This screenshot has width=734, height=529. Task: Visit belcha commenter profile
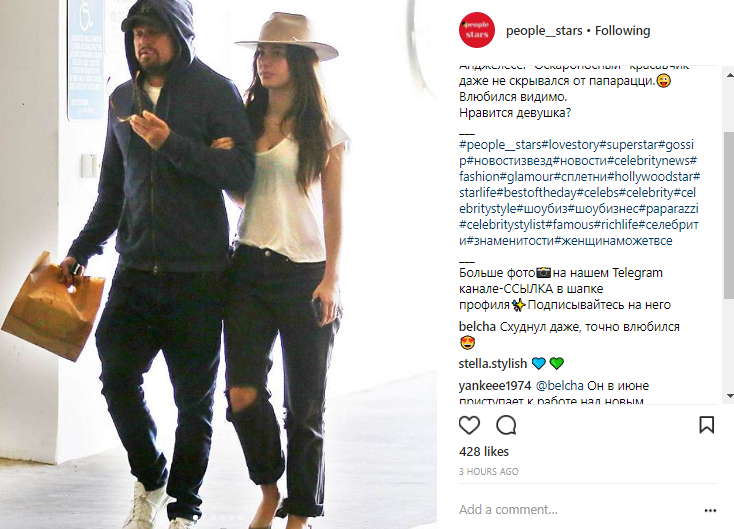coord(477,326)
